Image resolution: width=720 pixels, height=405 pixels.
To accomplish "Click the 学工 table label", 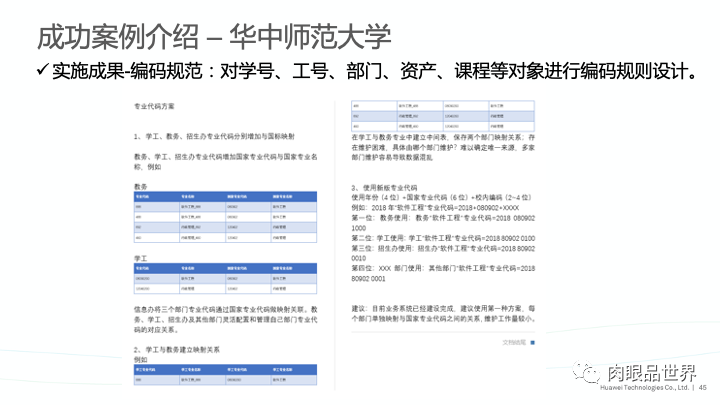I will 141,258.
